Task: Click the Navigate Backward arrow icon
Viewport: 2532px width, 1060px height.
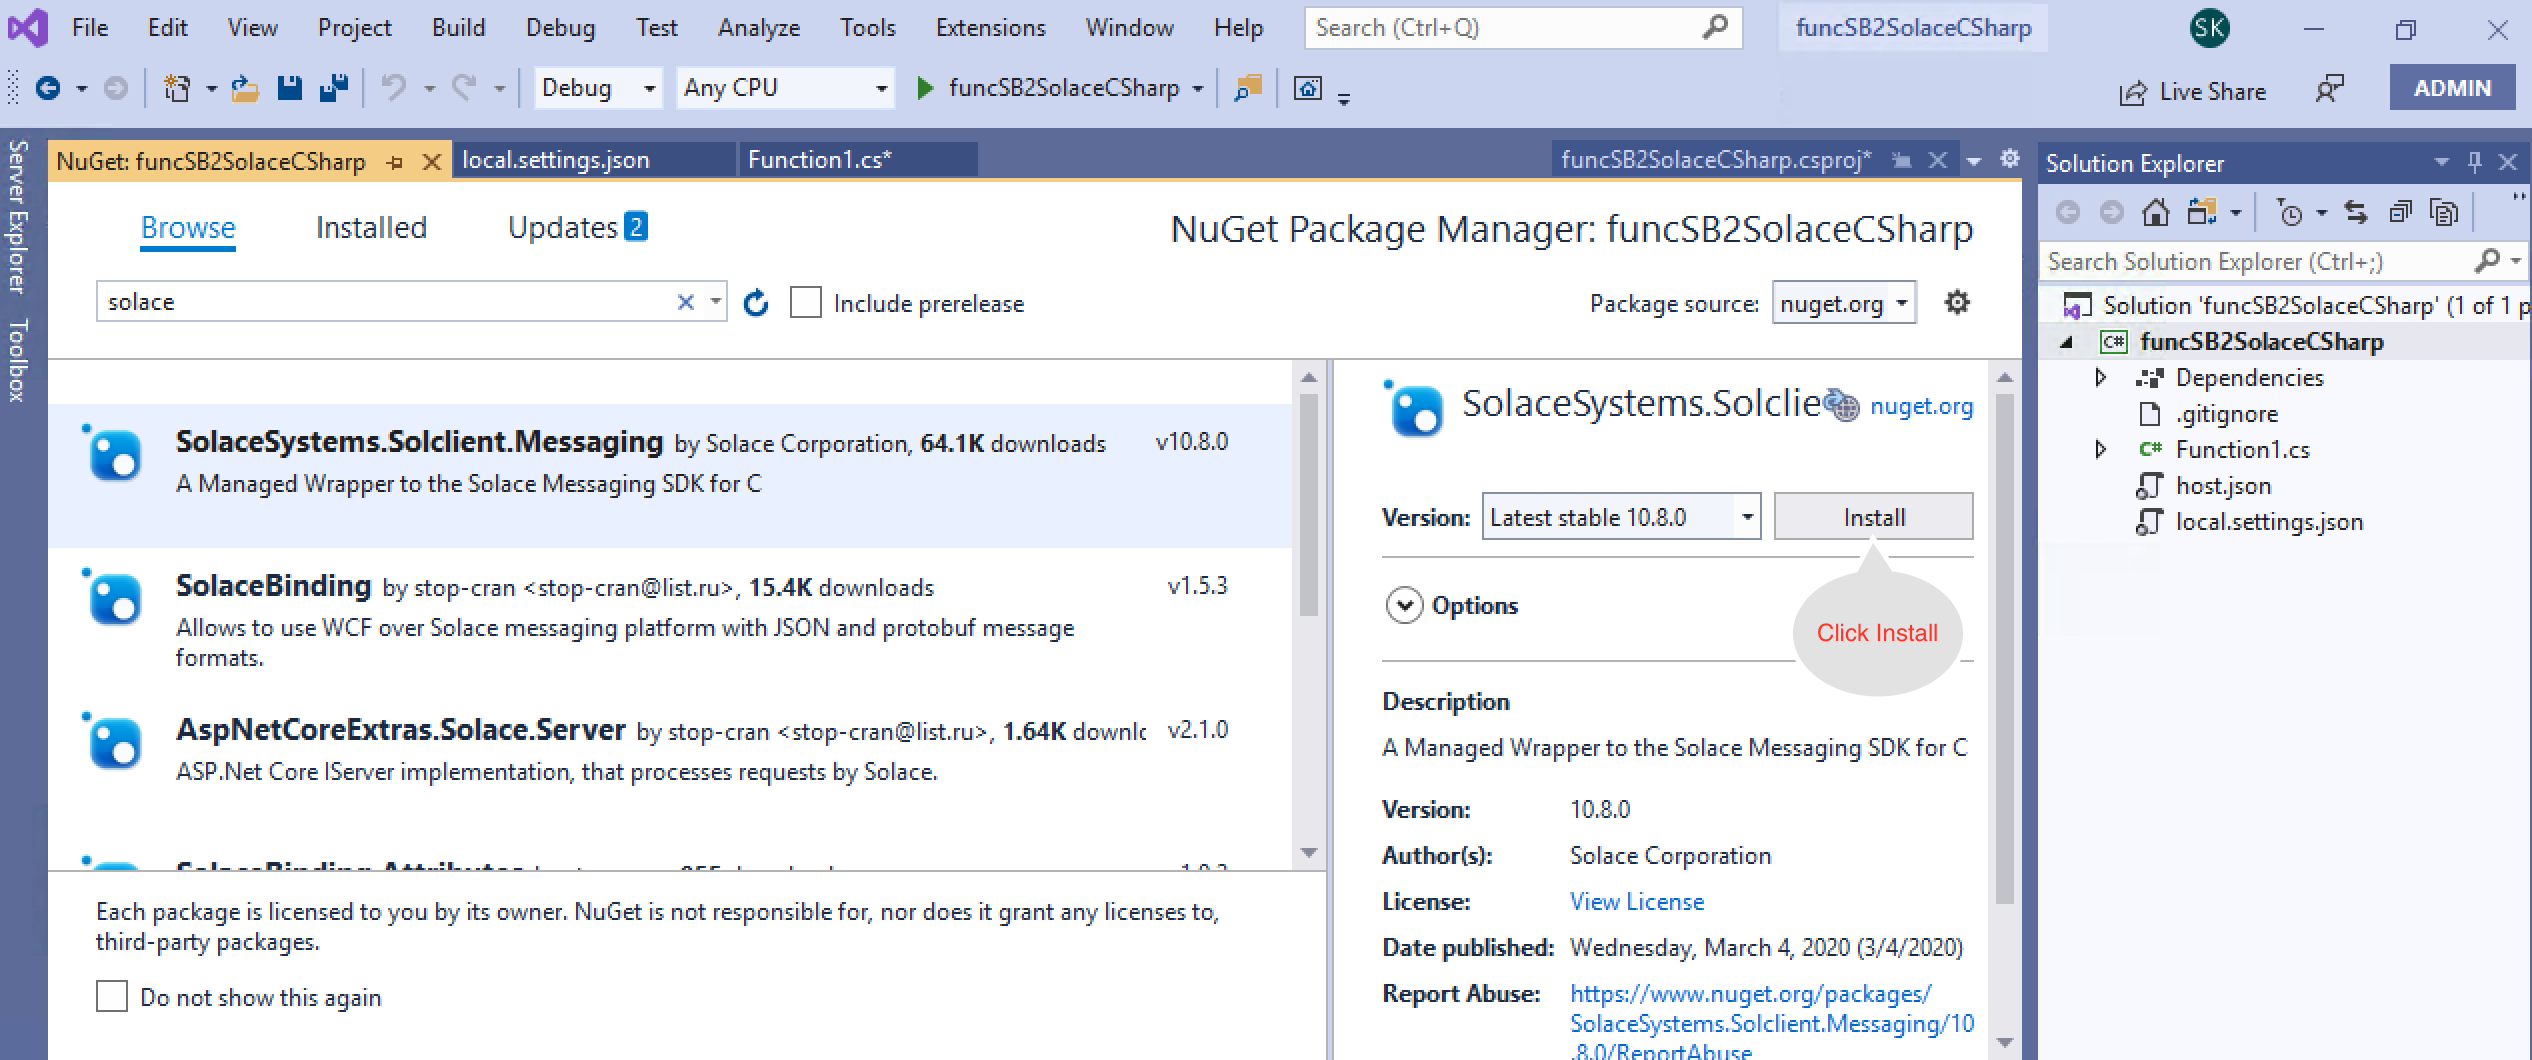Action: tap(47, 89)
